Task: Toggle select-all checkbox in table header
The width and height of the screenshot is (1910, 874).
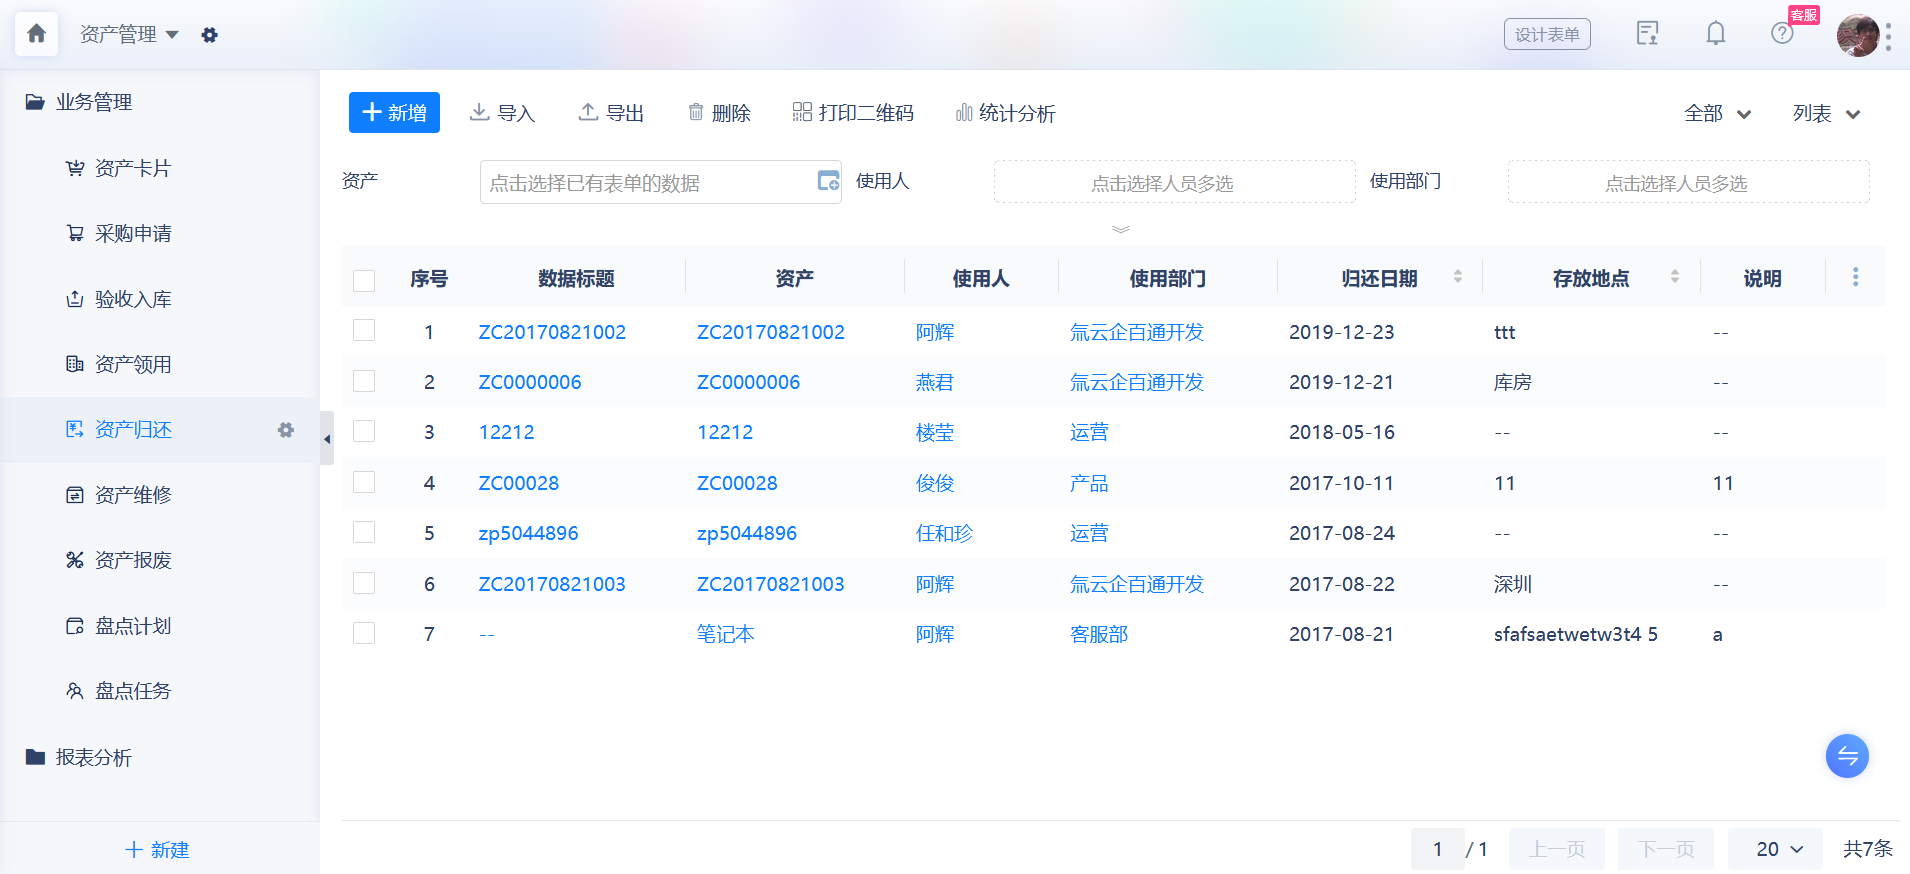Action: (364, 280)
